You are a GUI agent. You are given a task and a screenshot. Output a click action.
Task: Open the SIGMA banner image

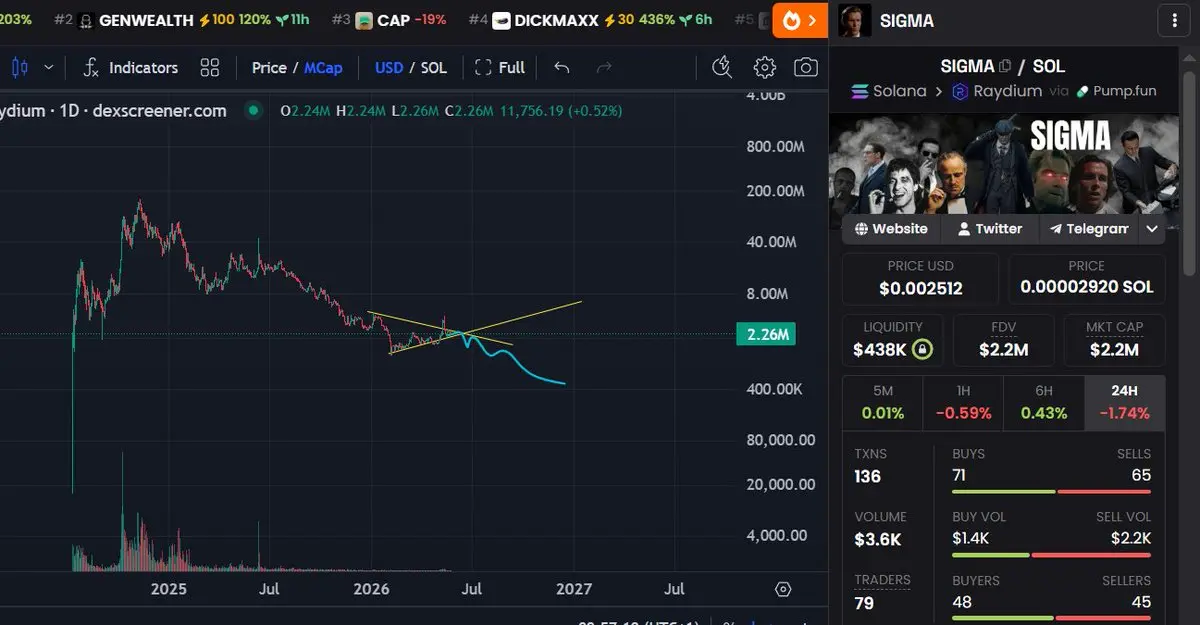click(x=1002, y=163)
